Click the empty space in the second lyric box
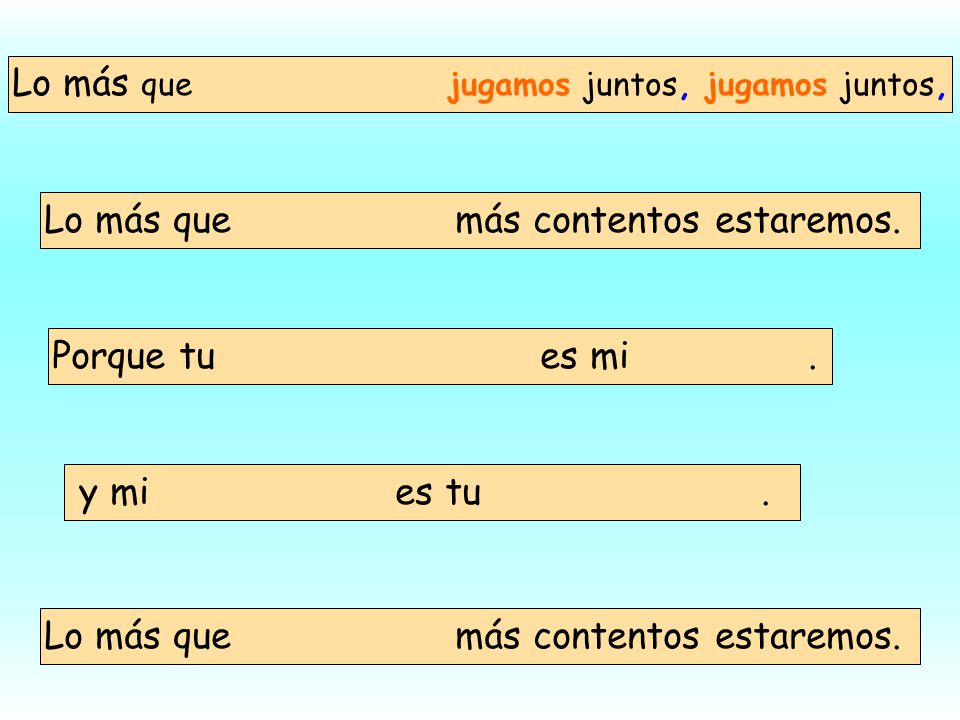This screenshot has height=720, width=960. 343,220
